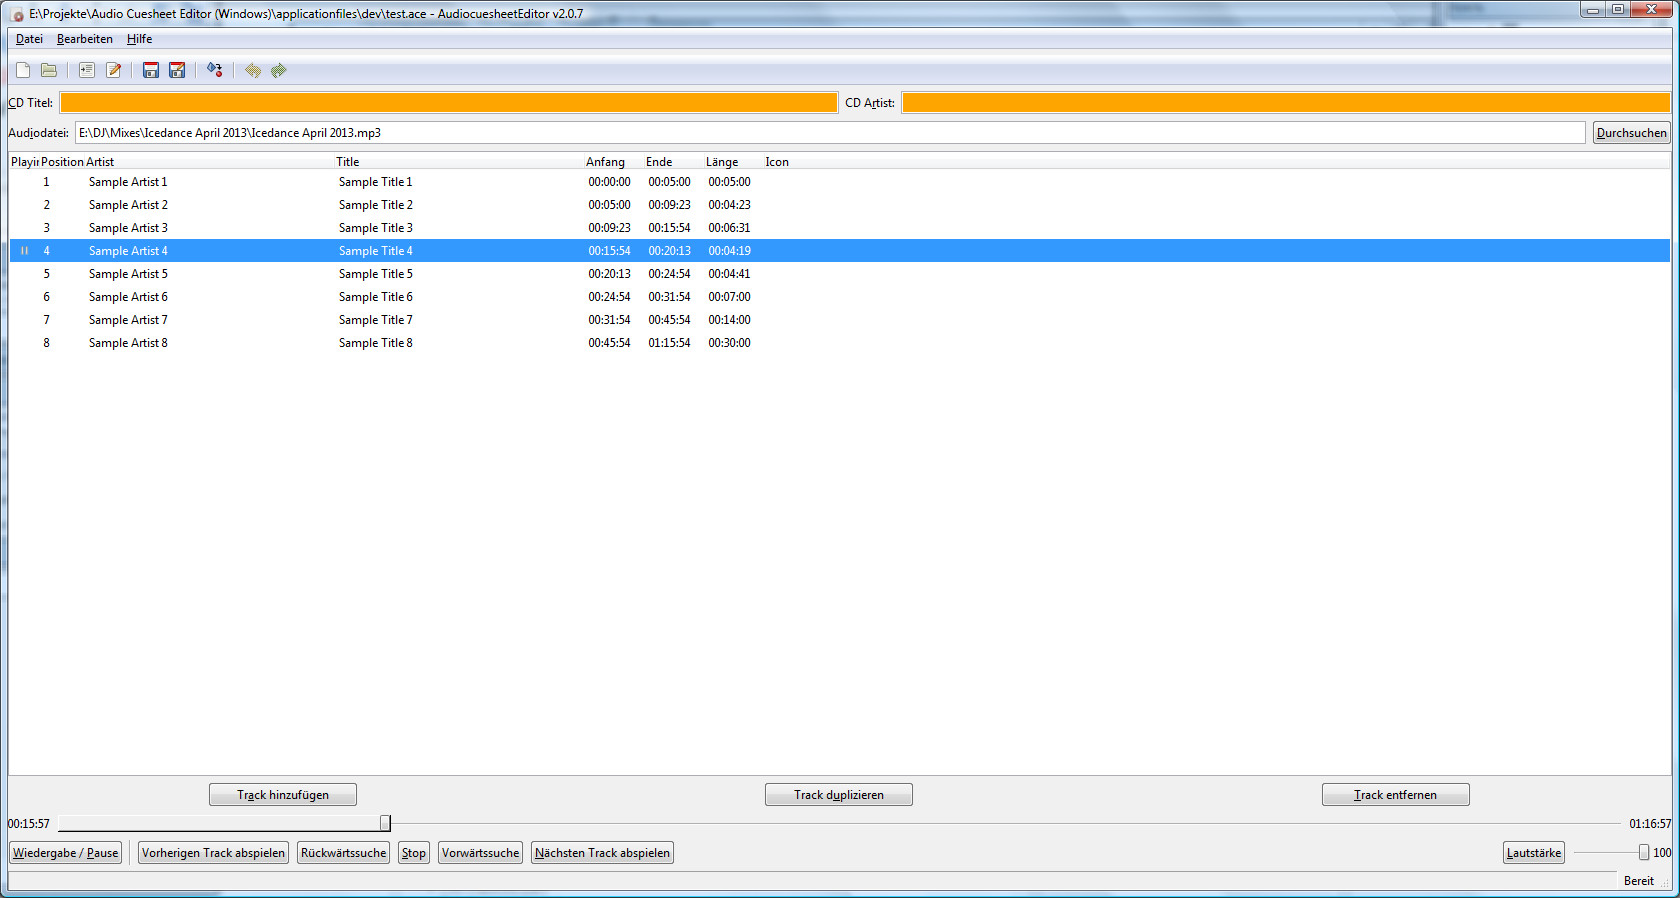This screenshot has width=1680, height=898.
Task: Click the Track hinzufügen button
Action: 283,795
